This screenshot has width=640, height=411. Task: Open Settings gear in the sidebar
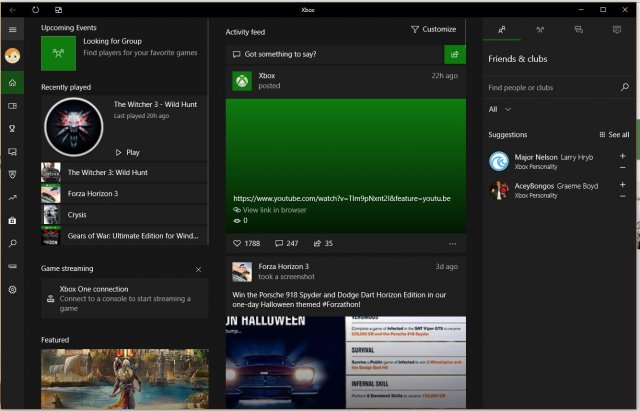click(12, 289)
